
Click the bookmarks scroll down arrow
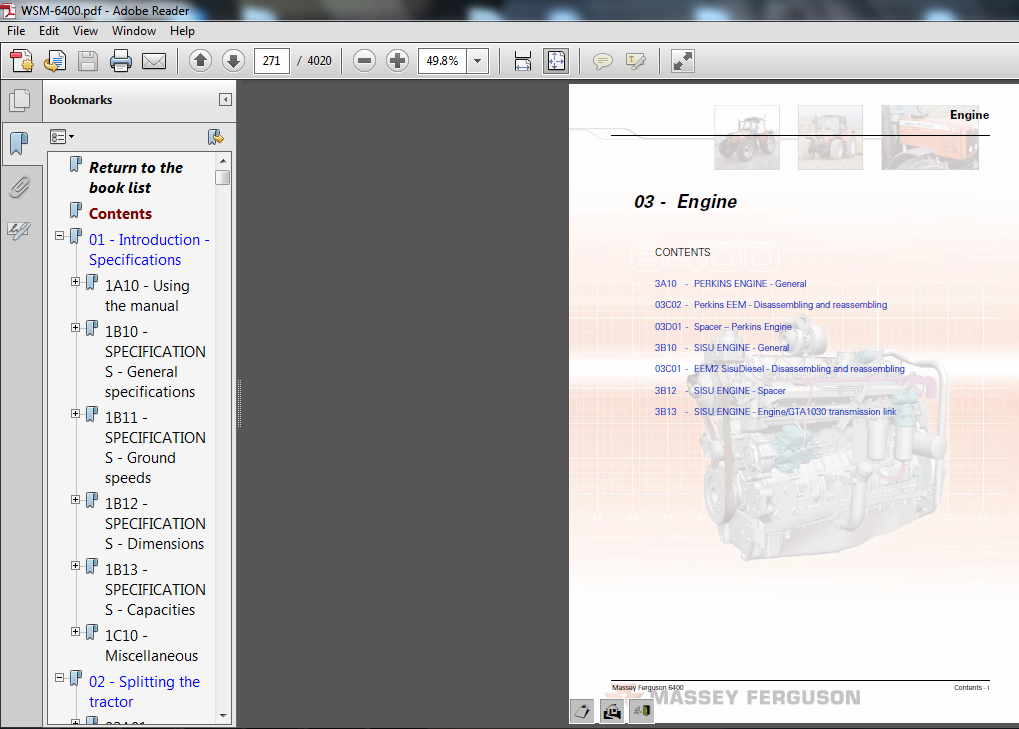click(x=223, y=716)
